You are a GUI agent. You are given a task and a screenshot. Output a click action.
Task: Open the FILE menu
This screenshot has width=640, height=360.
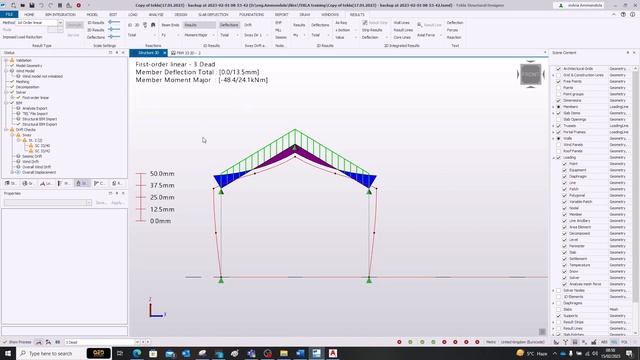tap(9, 14)
